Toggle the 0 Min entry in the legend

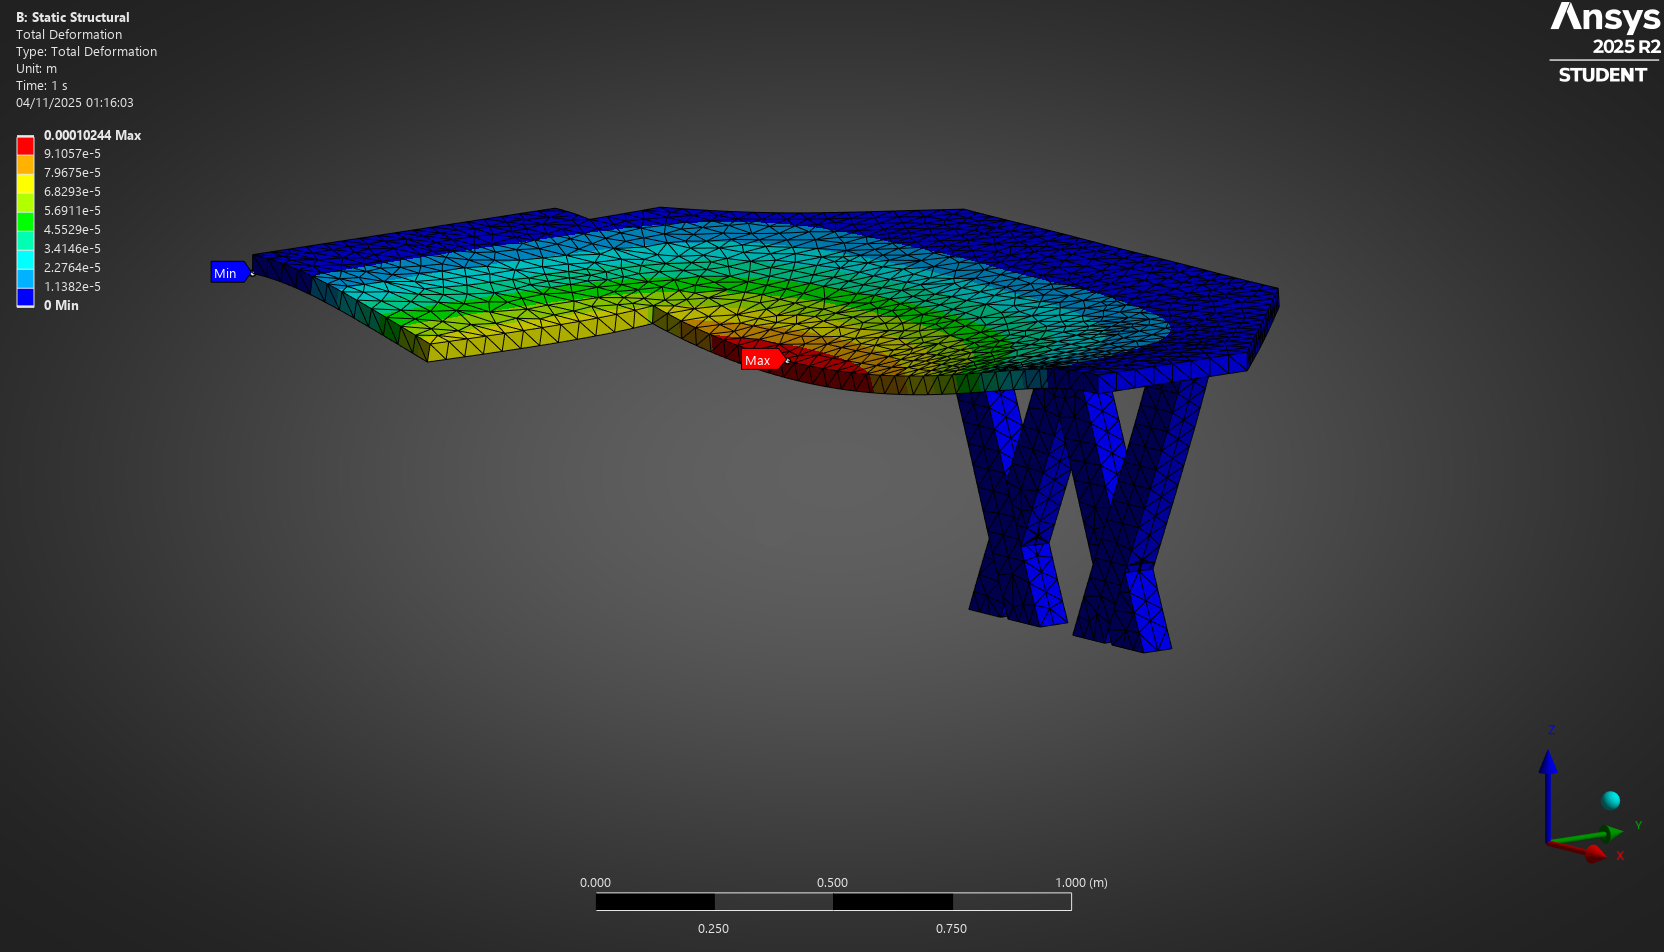pos(61,305)
